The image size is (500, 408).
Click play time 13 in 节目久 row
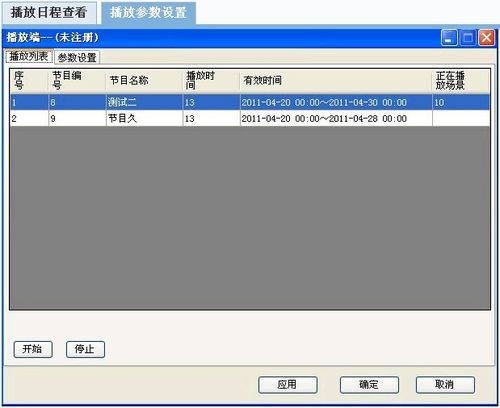coord(211,118)
